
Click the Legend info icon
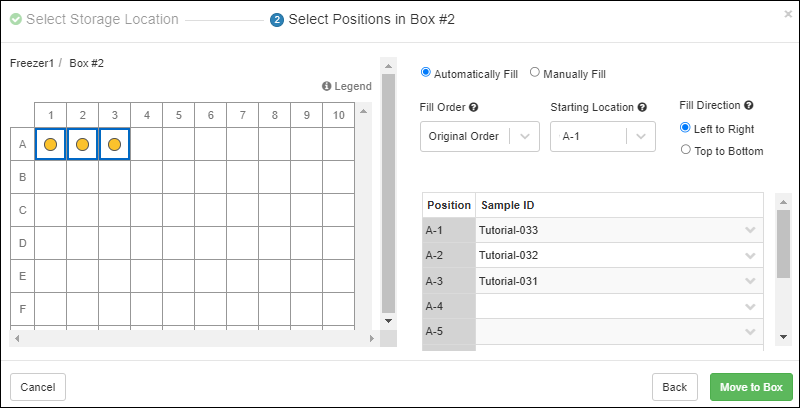[327, 87]
